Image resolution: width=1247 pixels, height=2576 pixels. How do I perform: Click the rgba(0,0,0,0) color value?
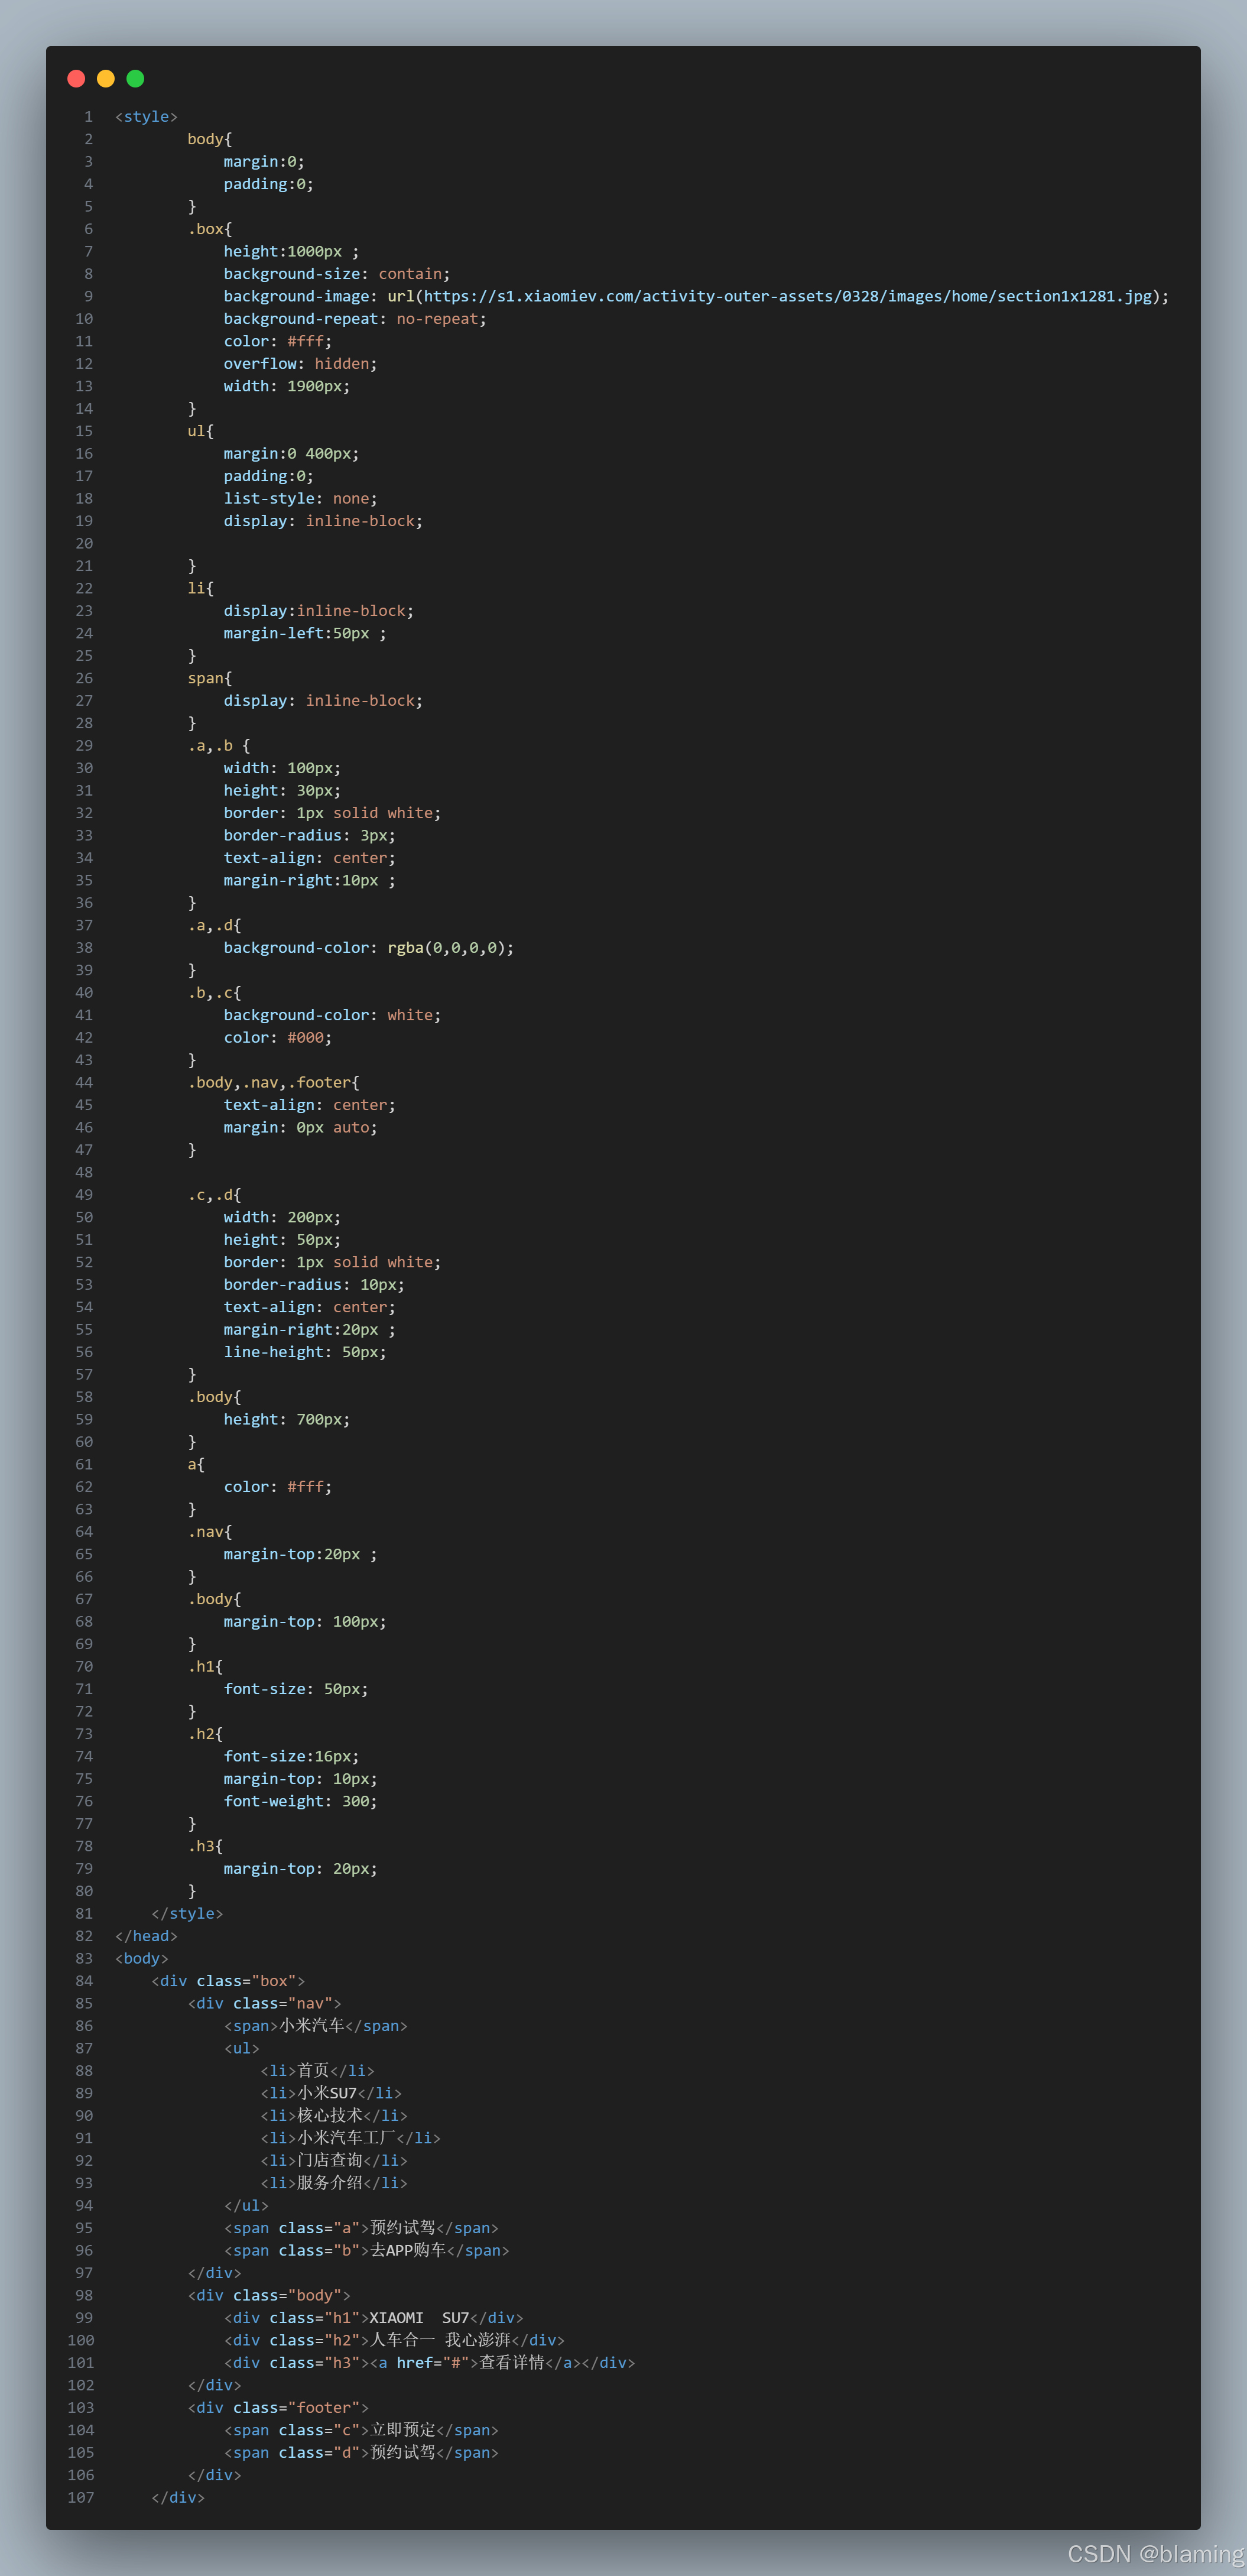point(446,948)
